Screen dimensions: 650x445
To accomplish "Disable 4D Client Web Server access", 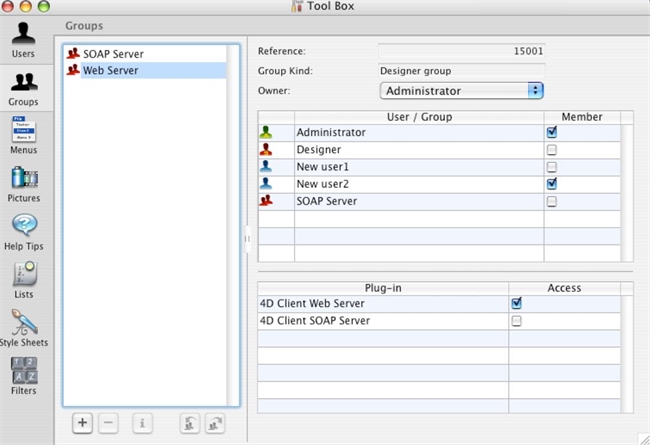I will pos(516,303).
